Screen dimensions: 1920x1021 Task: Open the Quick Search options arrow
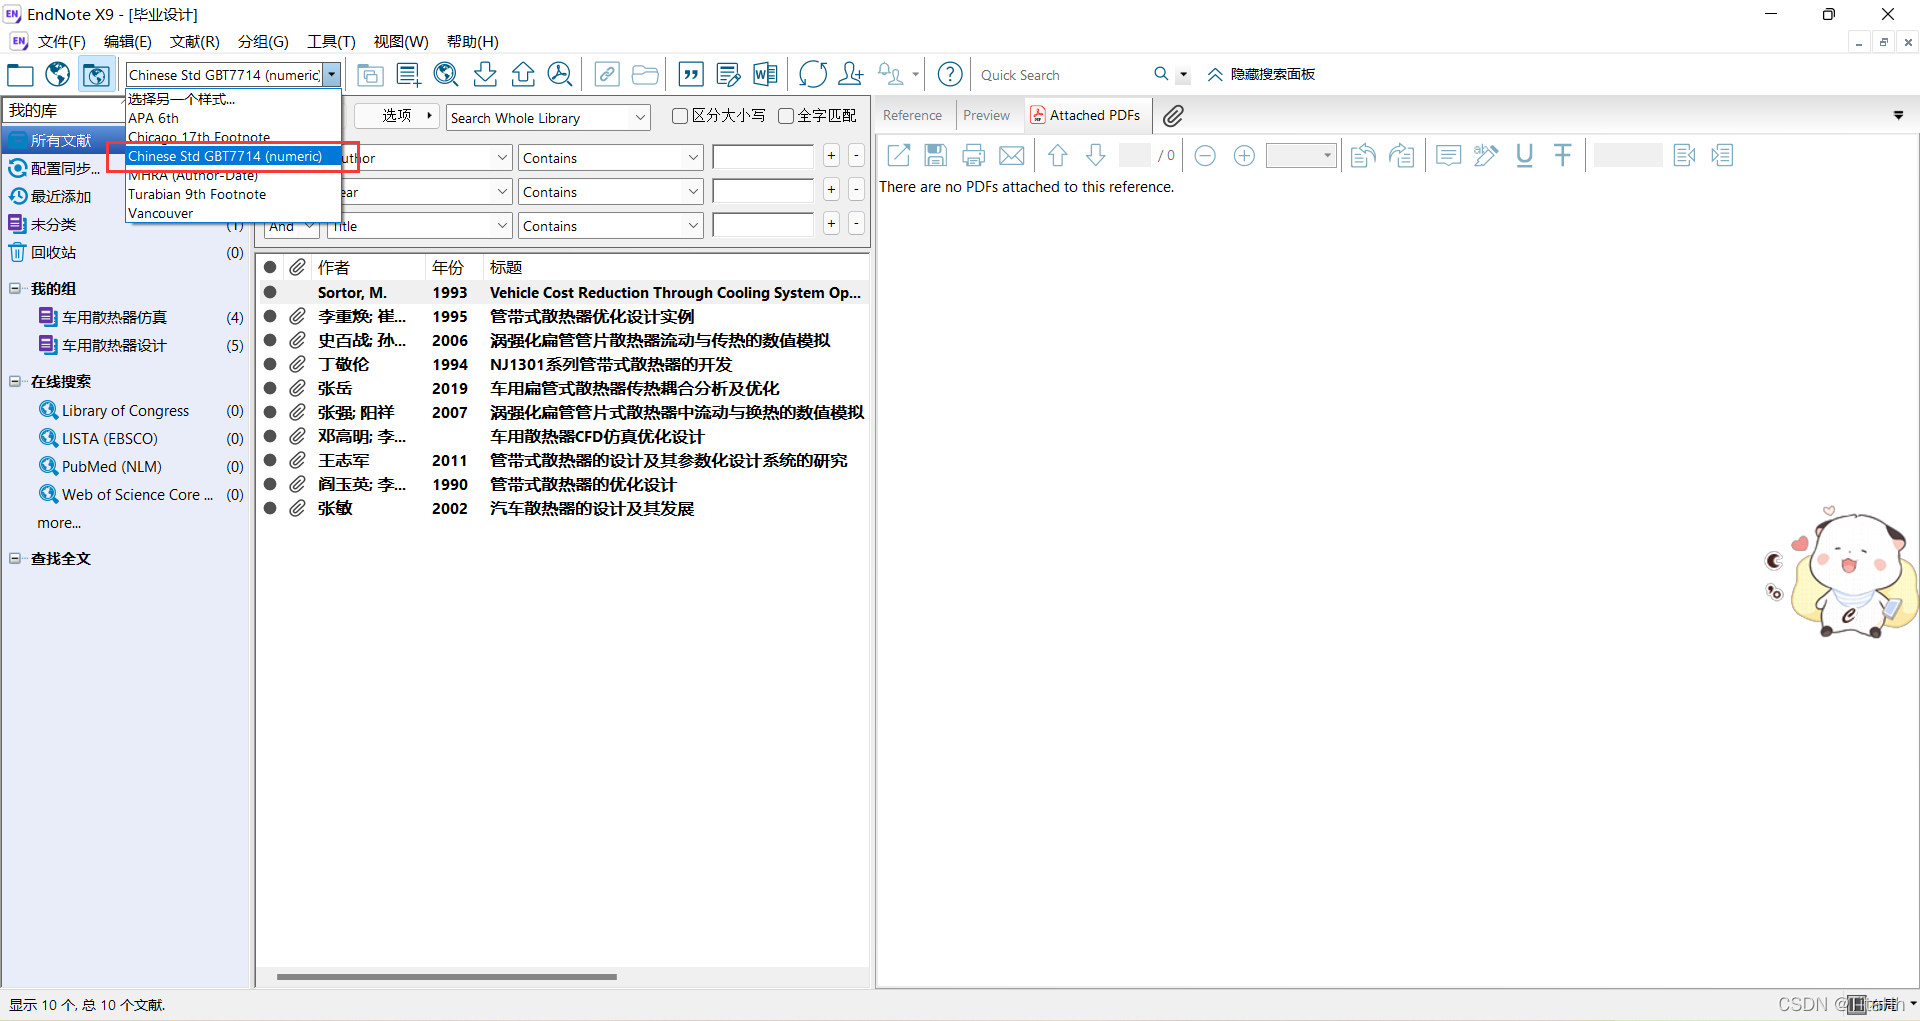1183,75
